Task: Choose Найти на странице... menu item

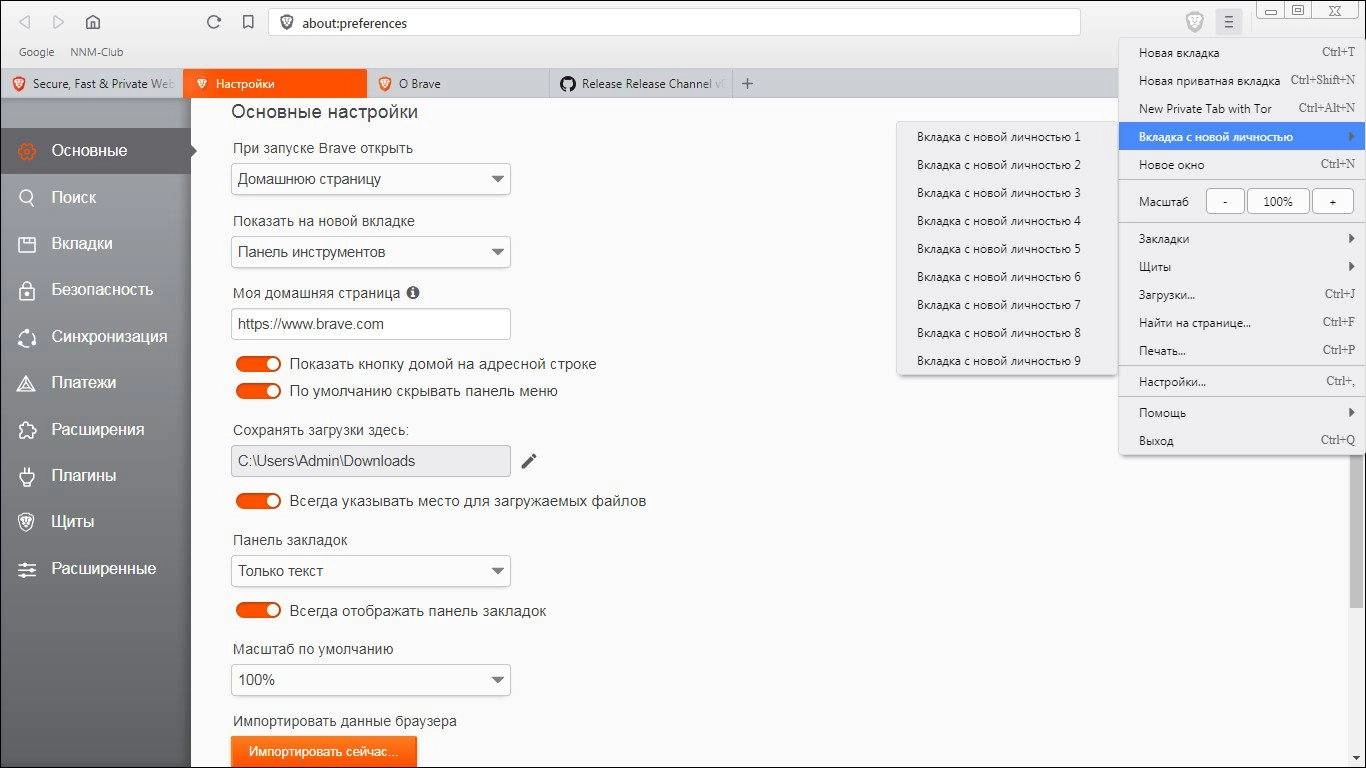Action: click(1242, 323)
